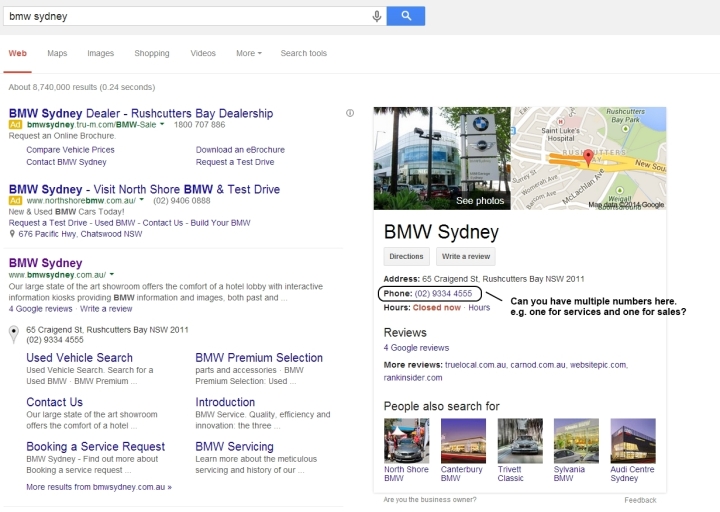Open the BMW Servicing sitelink
The width and height of the screenshot is (720, 512).
[x=234, y=447]
